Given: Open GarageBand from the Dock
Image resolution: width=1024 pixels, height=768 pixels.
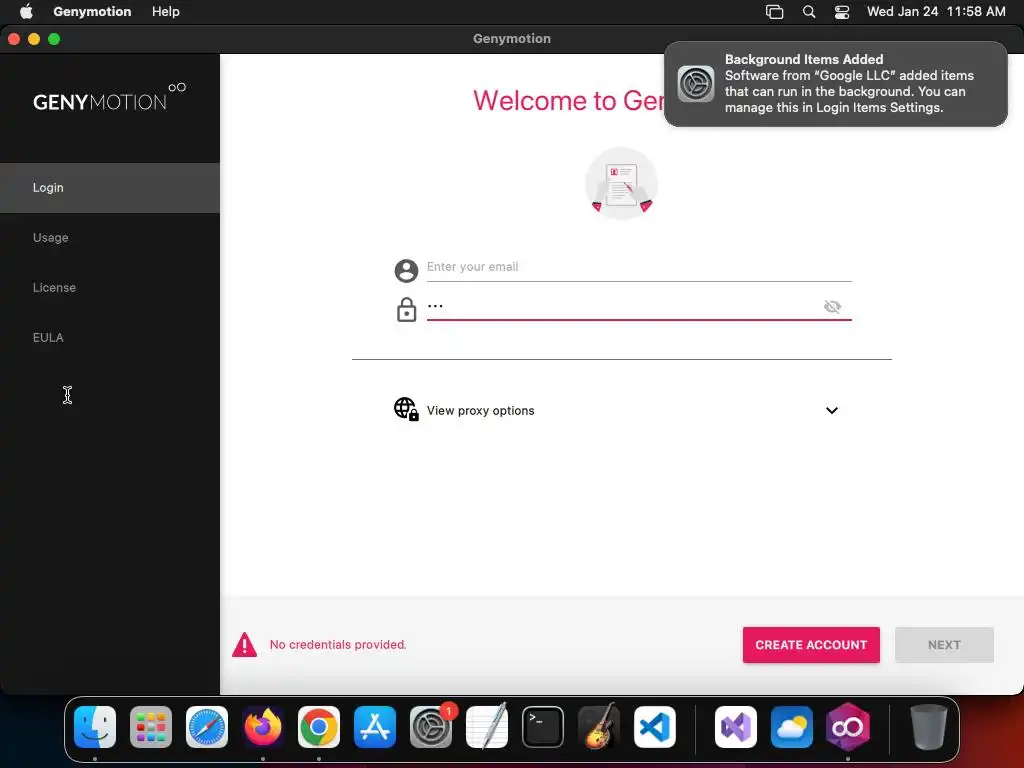Looking at the screenshot, I should 599,727.
